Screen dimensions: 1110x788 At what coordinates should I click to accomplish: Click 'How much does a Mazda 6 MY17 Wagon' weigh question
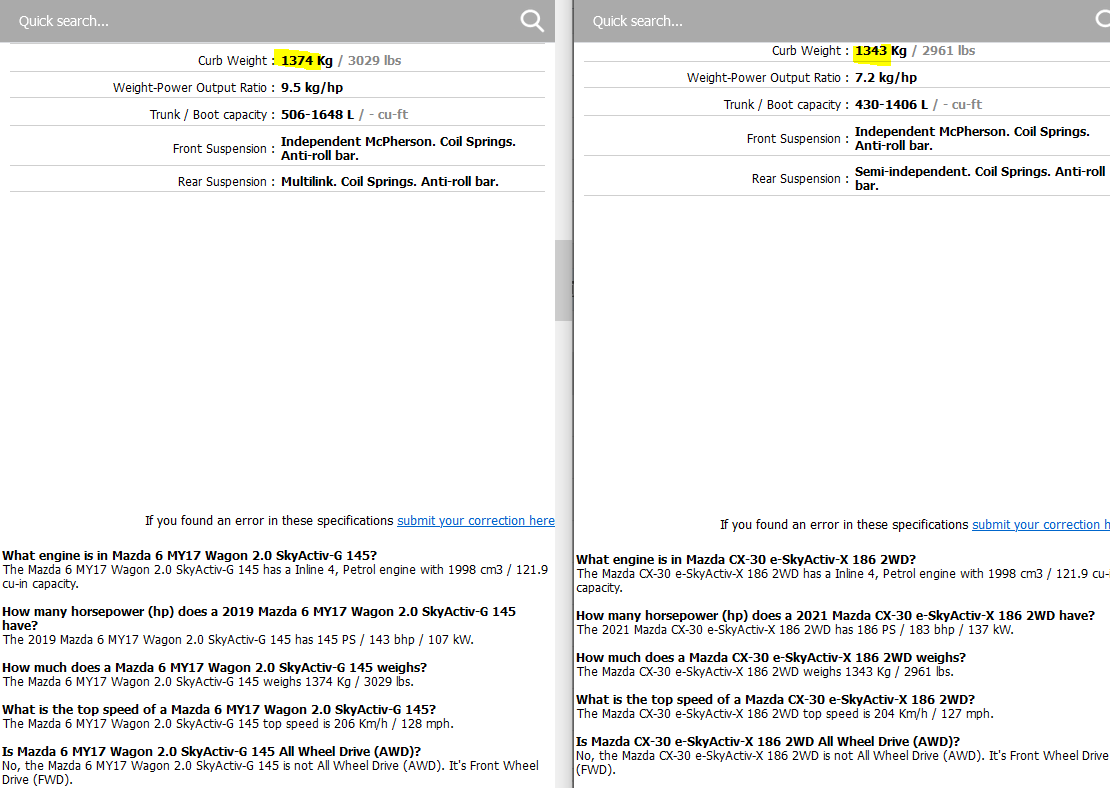point(214,667)
